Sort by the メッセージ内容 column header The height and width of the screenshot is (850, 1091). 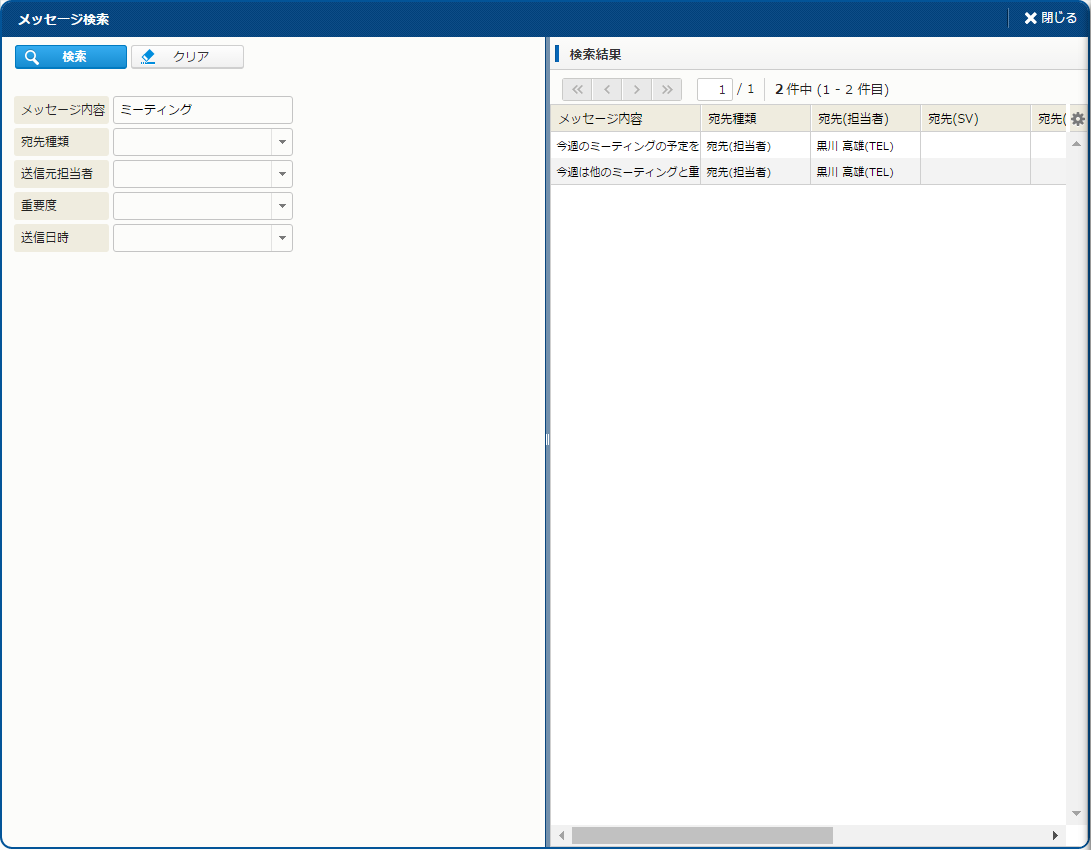(625, 119)
